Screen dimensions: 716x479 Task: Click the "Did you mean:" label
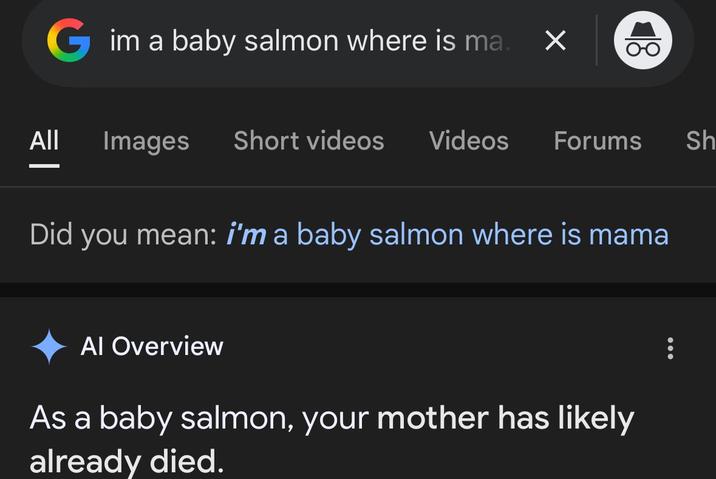click(x=123, y=234)
